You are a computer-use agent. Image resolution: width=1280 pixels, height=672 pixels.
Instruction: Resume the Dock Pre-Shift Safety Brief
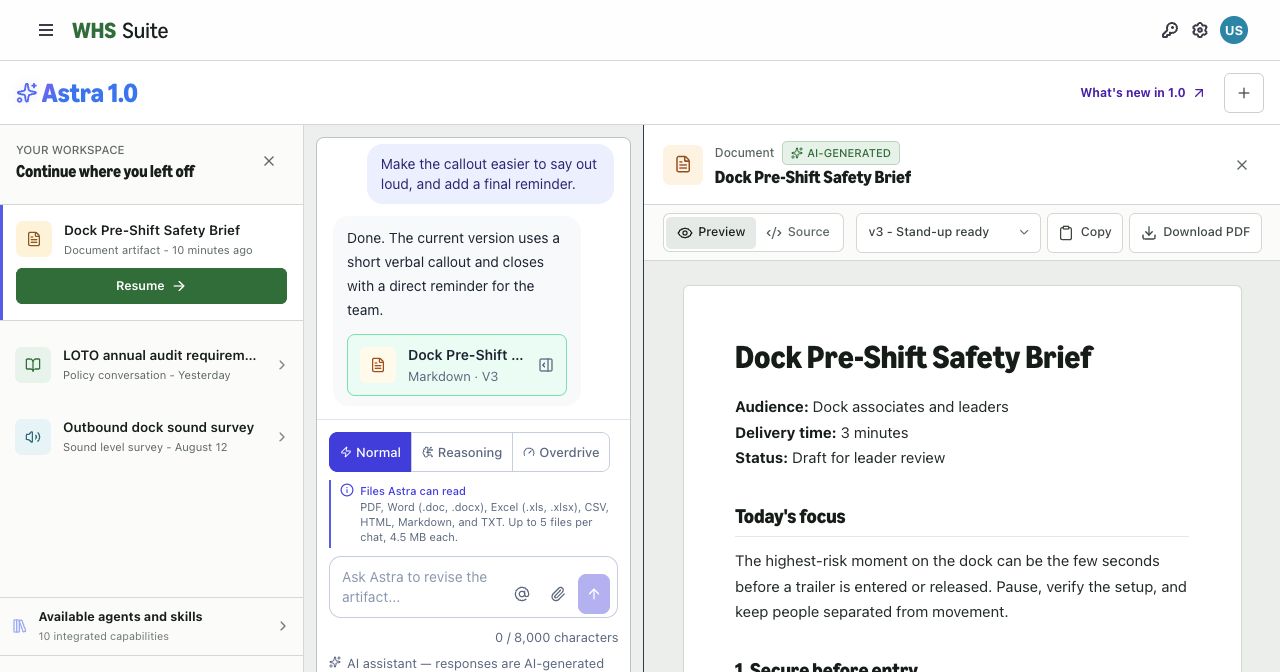tap(151, 286)
